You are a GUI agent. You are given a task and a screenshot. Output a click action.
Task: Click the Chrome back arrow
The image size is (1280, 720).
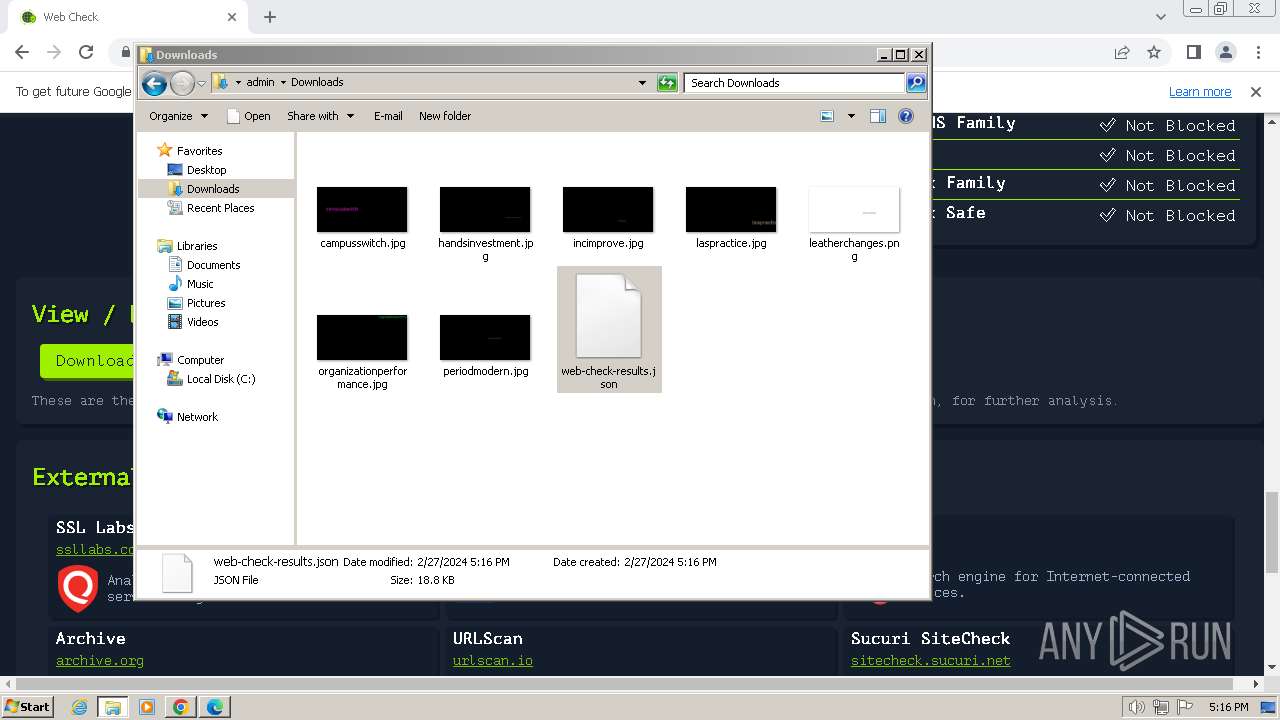click(x=22, y=52)
